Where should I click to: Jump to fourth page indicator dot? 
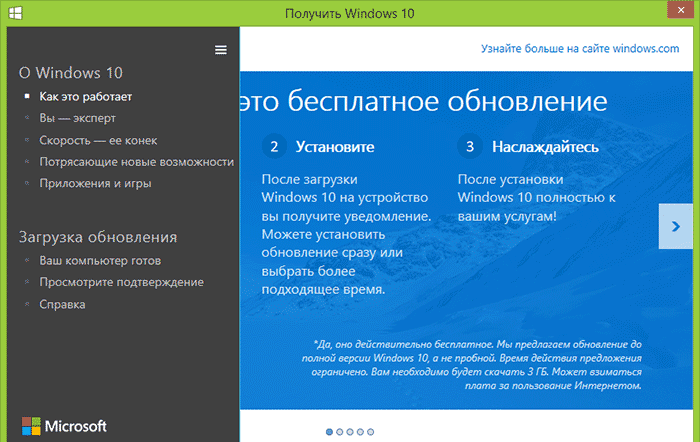click(x=360, y=432)
